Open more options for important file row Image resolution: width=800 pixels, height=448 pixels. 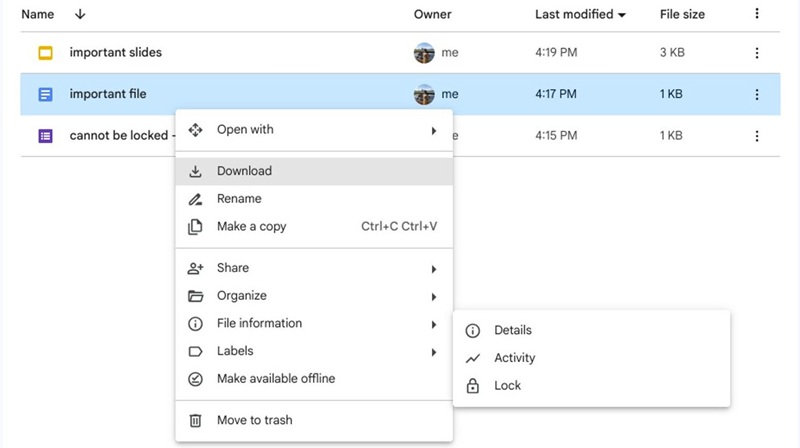[x=757, y=94]
